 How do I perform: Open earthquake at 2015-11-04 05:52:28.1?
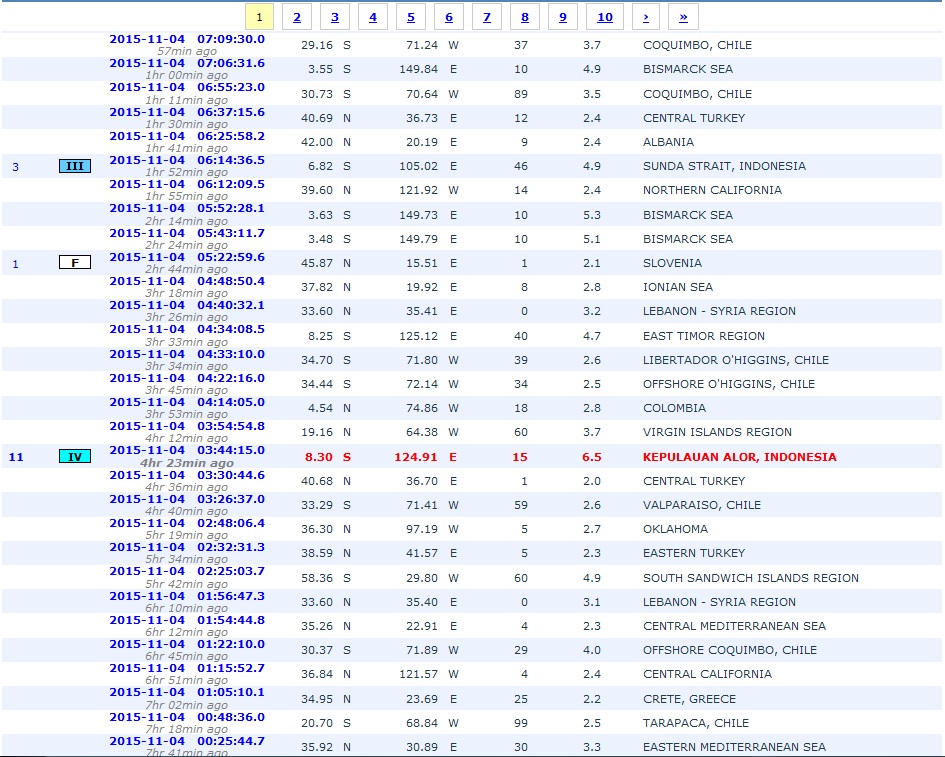click(187, 209)
